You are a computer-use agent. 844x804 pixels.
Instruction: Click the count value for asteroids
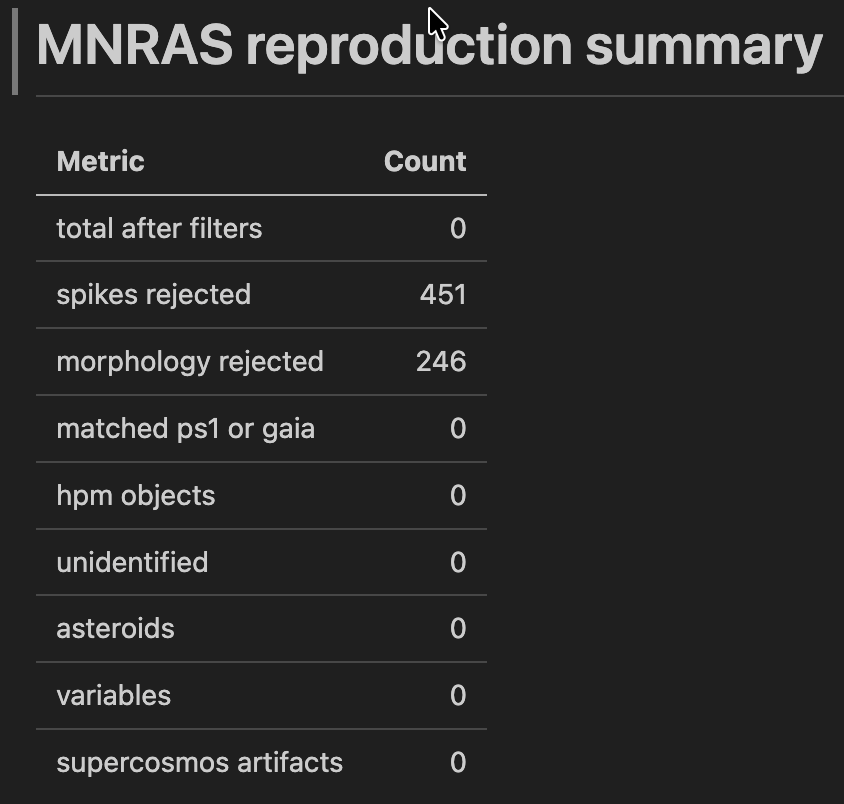click(x=458, y=628)
